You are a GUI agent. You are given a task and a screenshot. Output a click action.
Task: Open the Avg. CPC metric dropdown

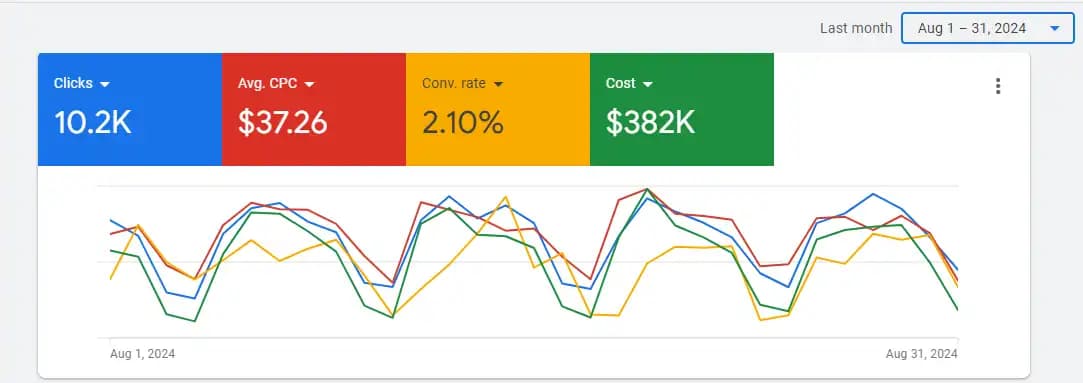tap(276, 84)
